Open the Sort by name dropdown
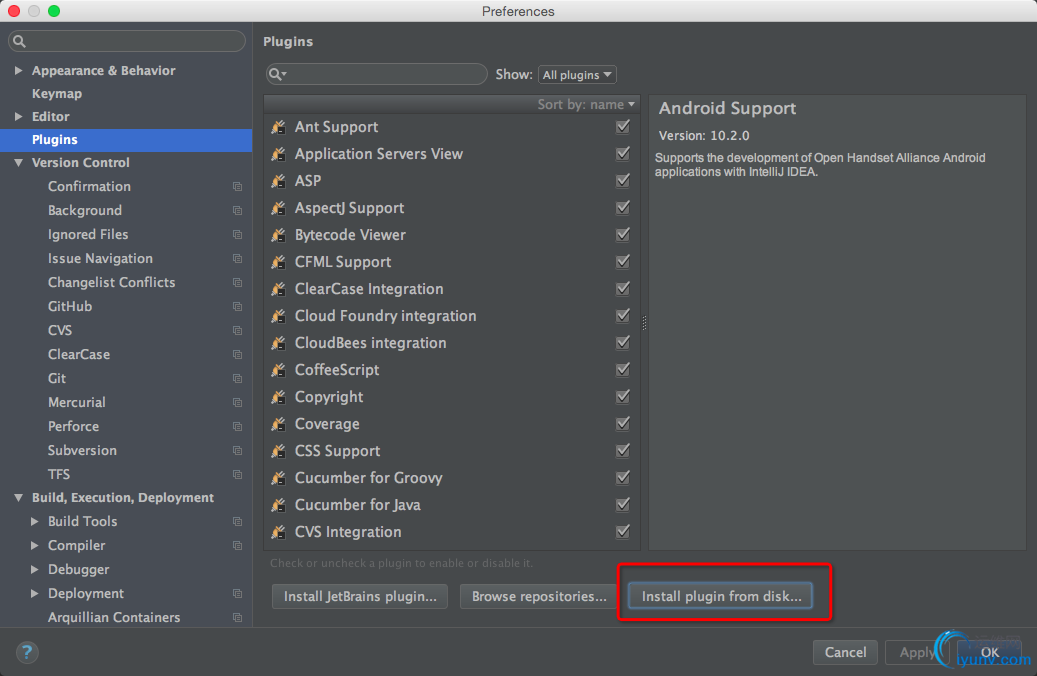Viewport: 1037px width, 676px height. click(x=586, y=105)
